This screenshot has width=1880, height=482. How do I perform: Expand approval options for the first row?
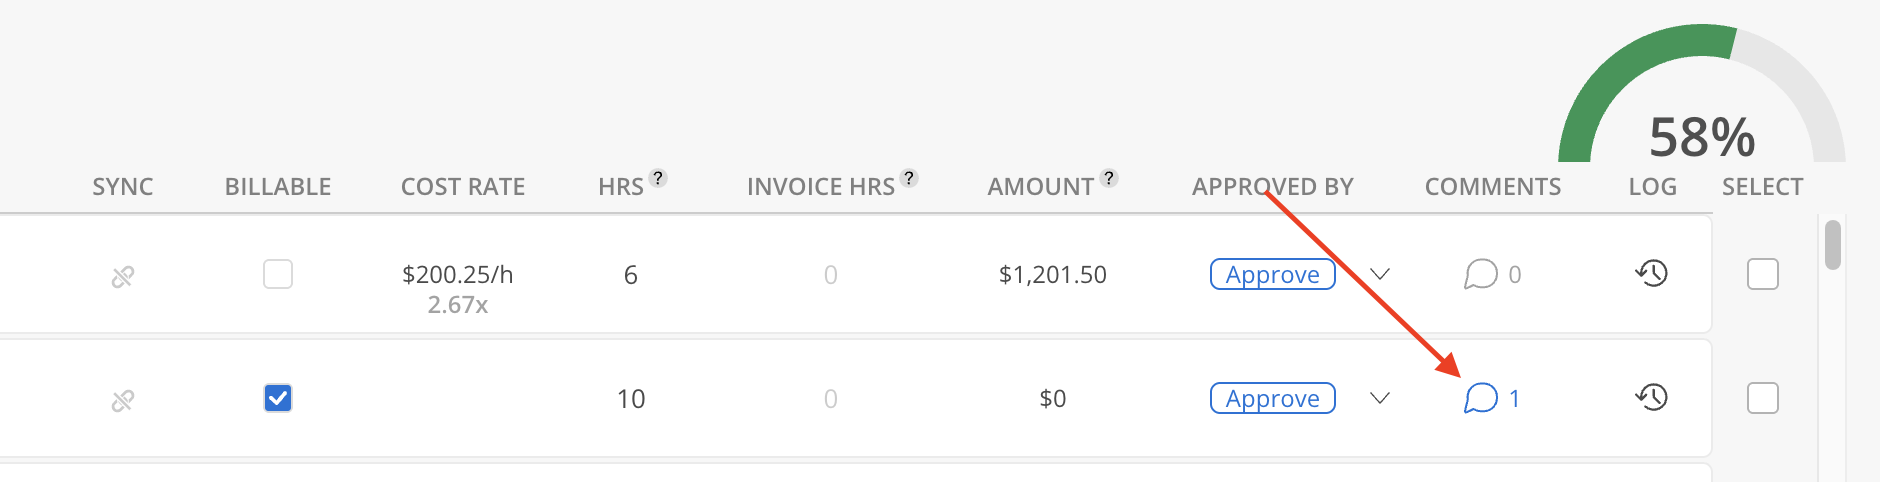coord(1380,274)
